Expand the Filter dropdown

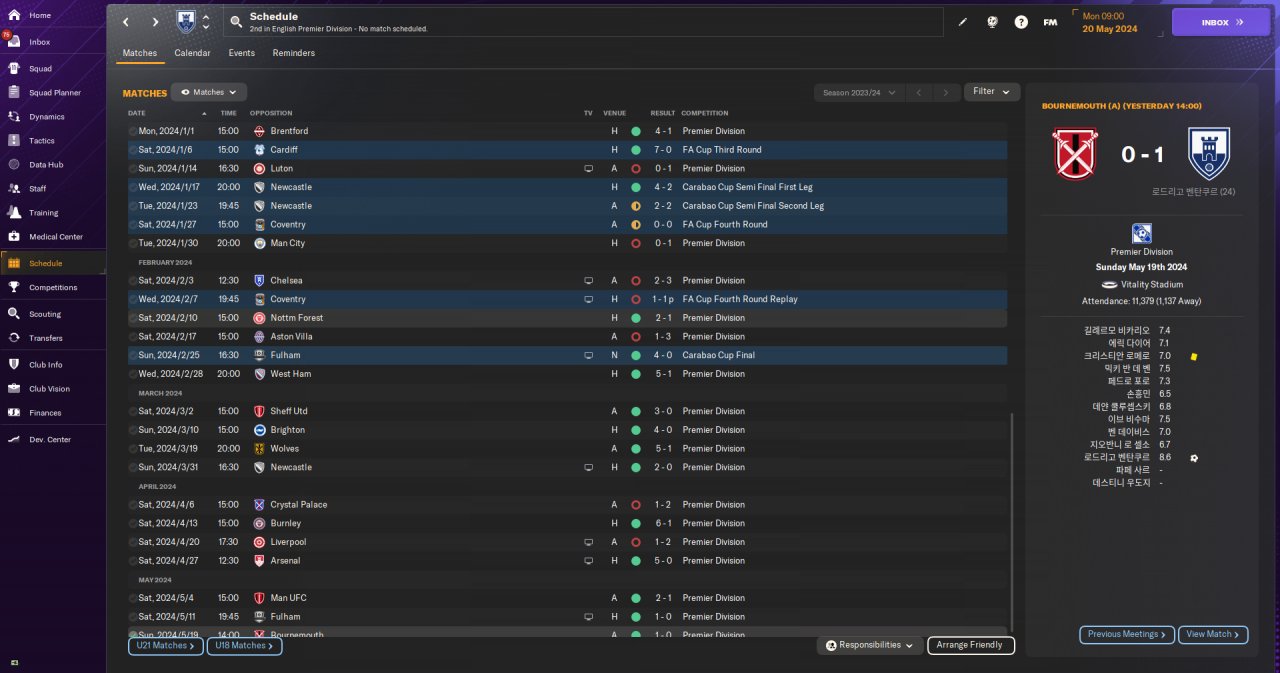(x=992, y=92)
